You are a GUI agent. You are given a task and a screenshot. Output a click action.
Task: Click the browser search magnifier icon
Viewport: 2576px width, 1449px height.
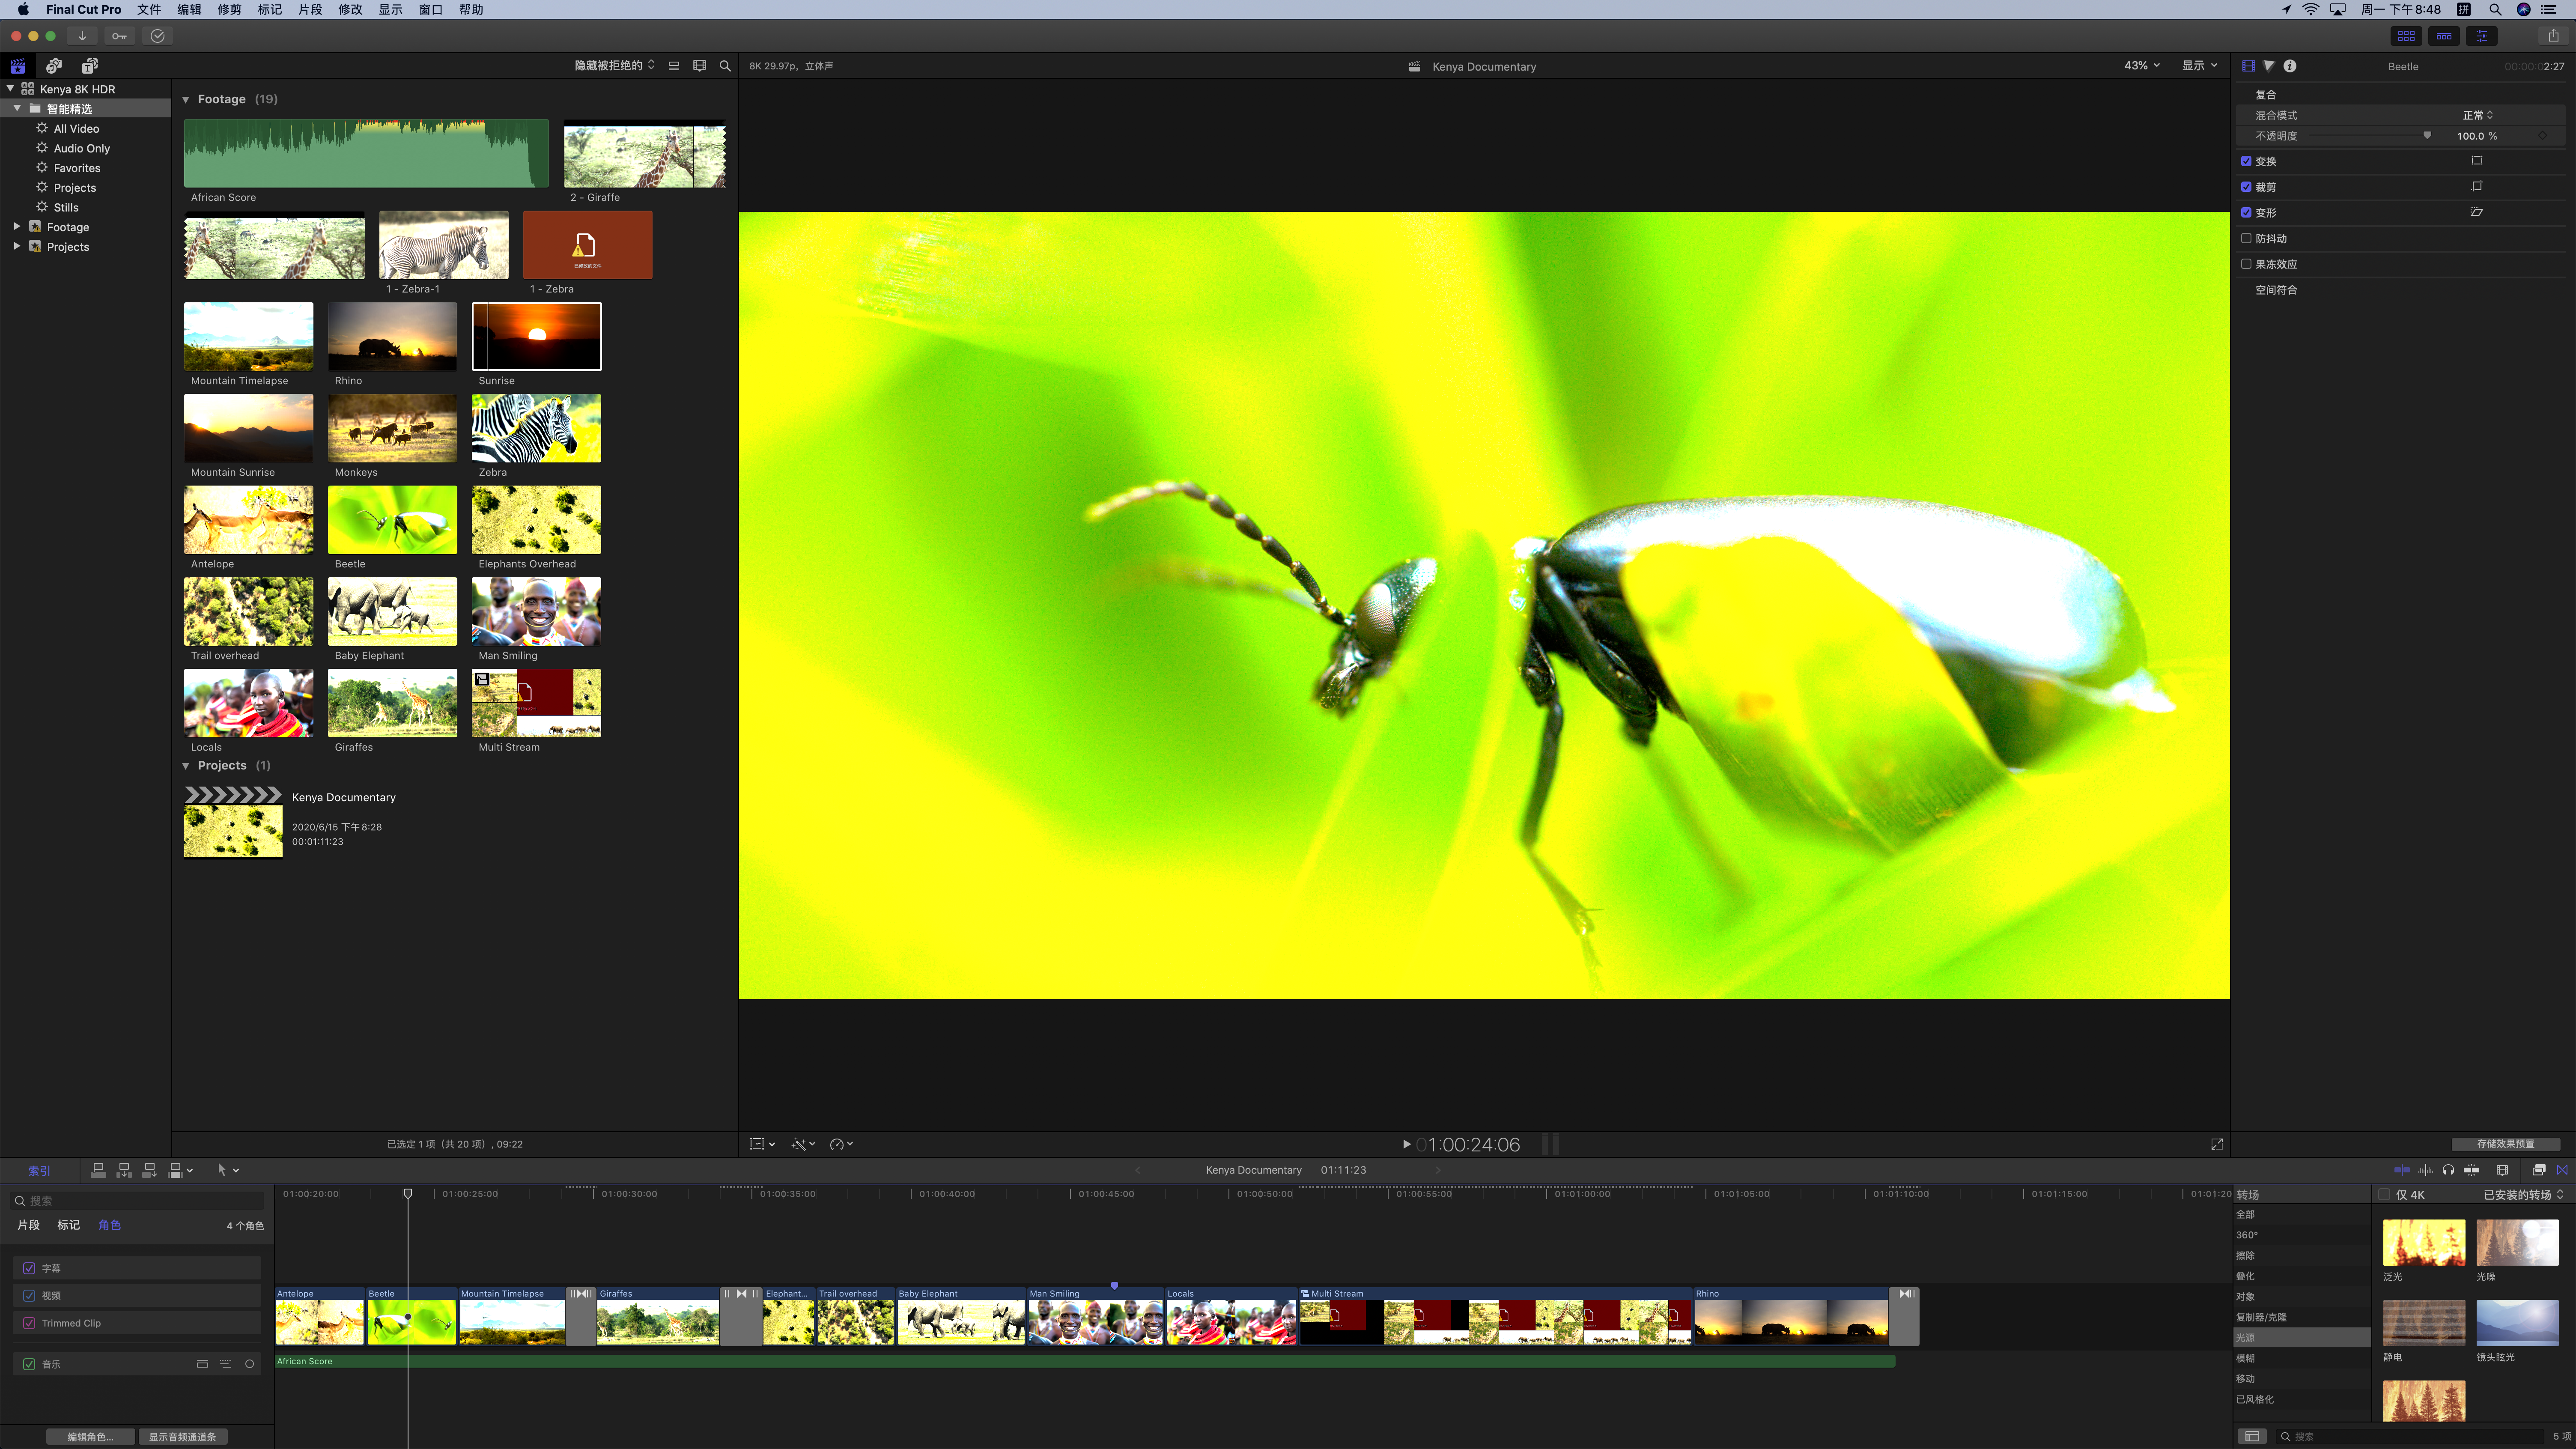pyautogui.click(x=725, y=66)
